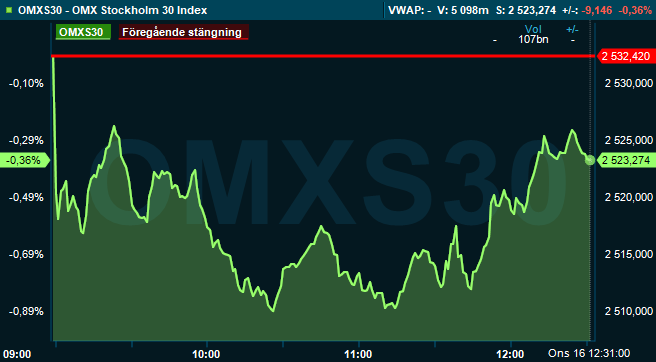Click the -0,69% left axis label
The width and height of the screenshot is (656, 362).
point(26,254)
